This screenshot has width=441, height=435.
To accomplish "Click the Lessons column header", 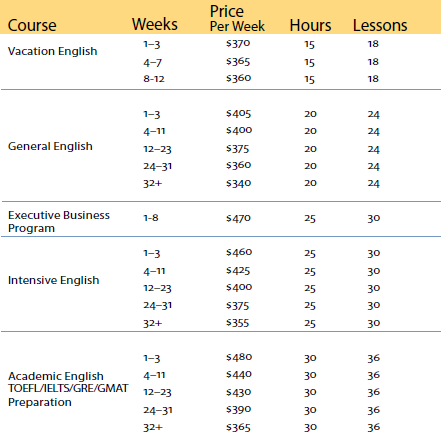I will (x=380, y=25).
